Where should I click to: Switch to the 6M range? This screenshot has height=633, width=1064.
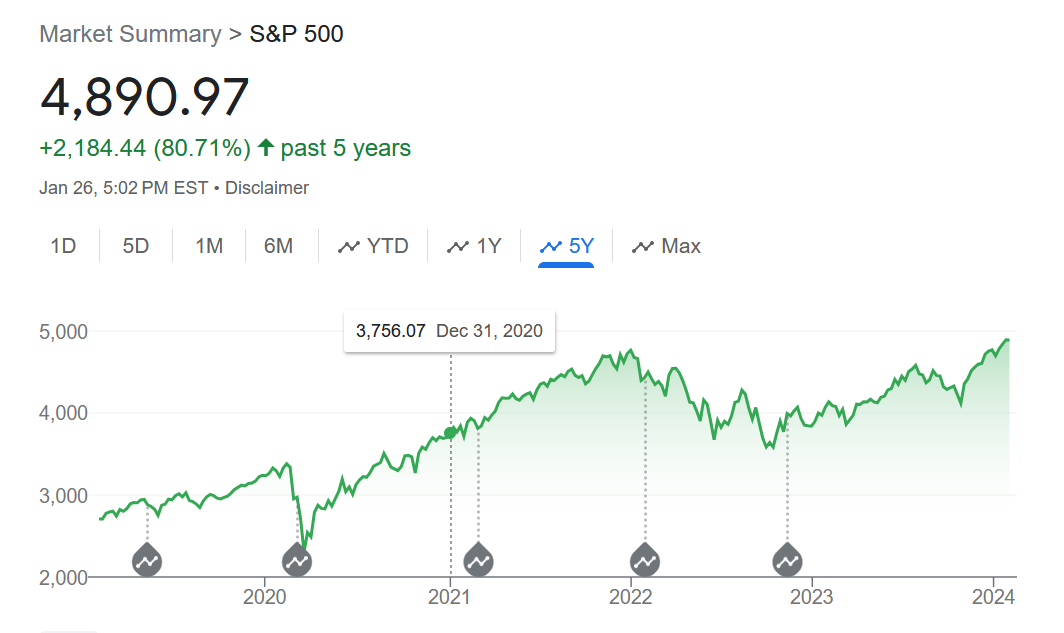pos(281,245)
